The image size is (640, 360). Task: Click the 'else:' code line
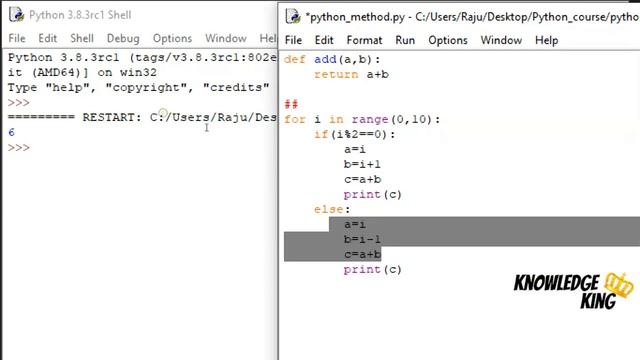(x=332, y=209)
